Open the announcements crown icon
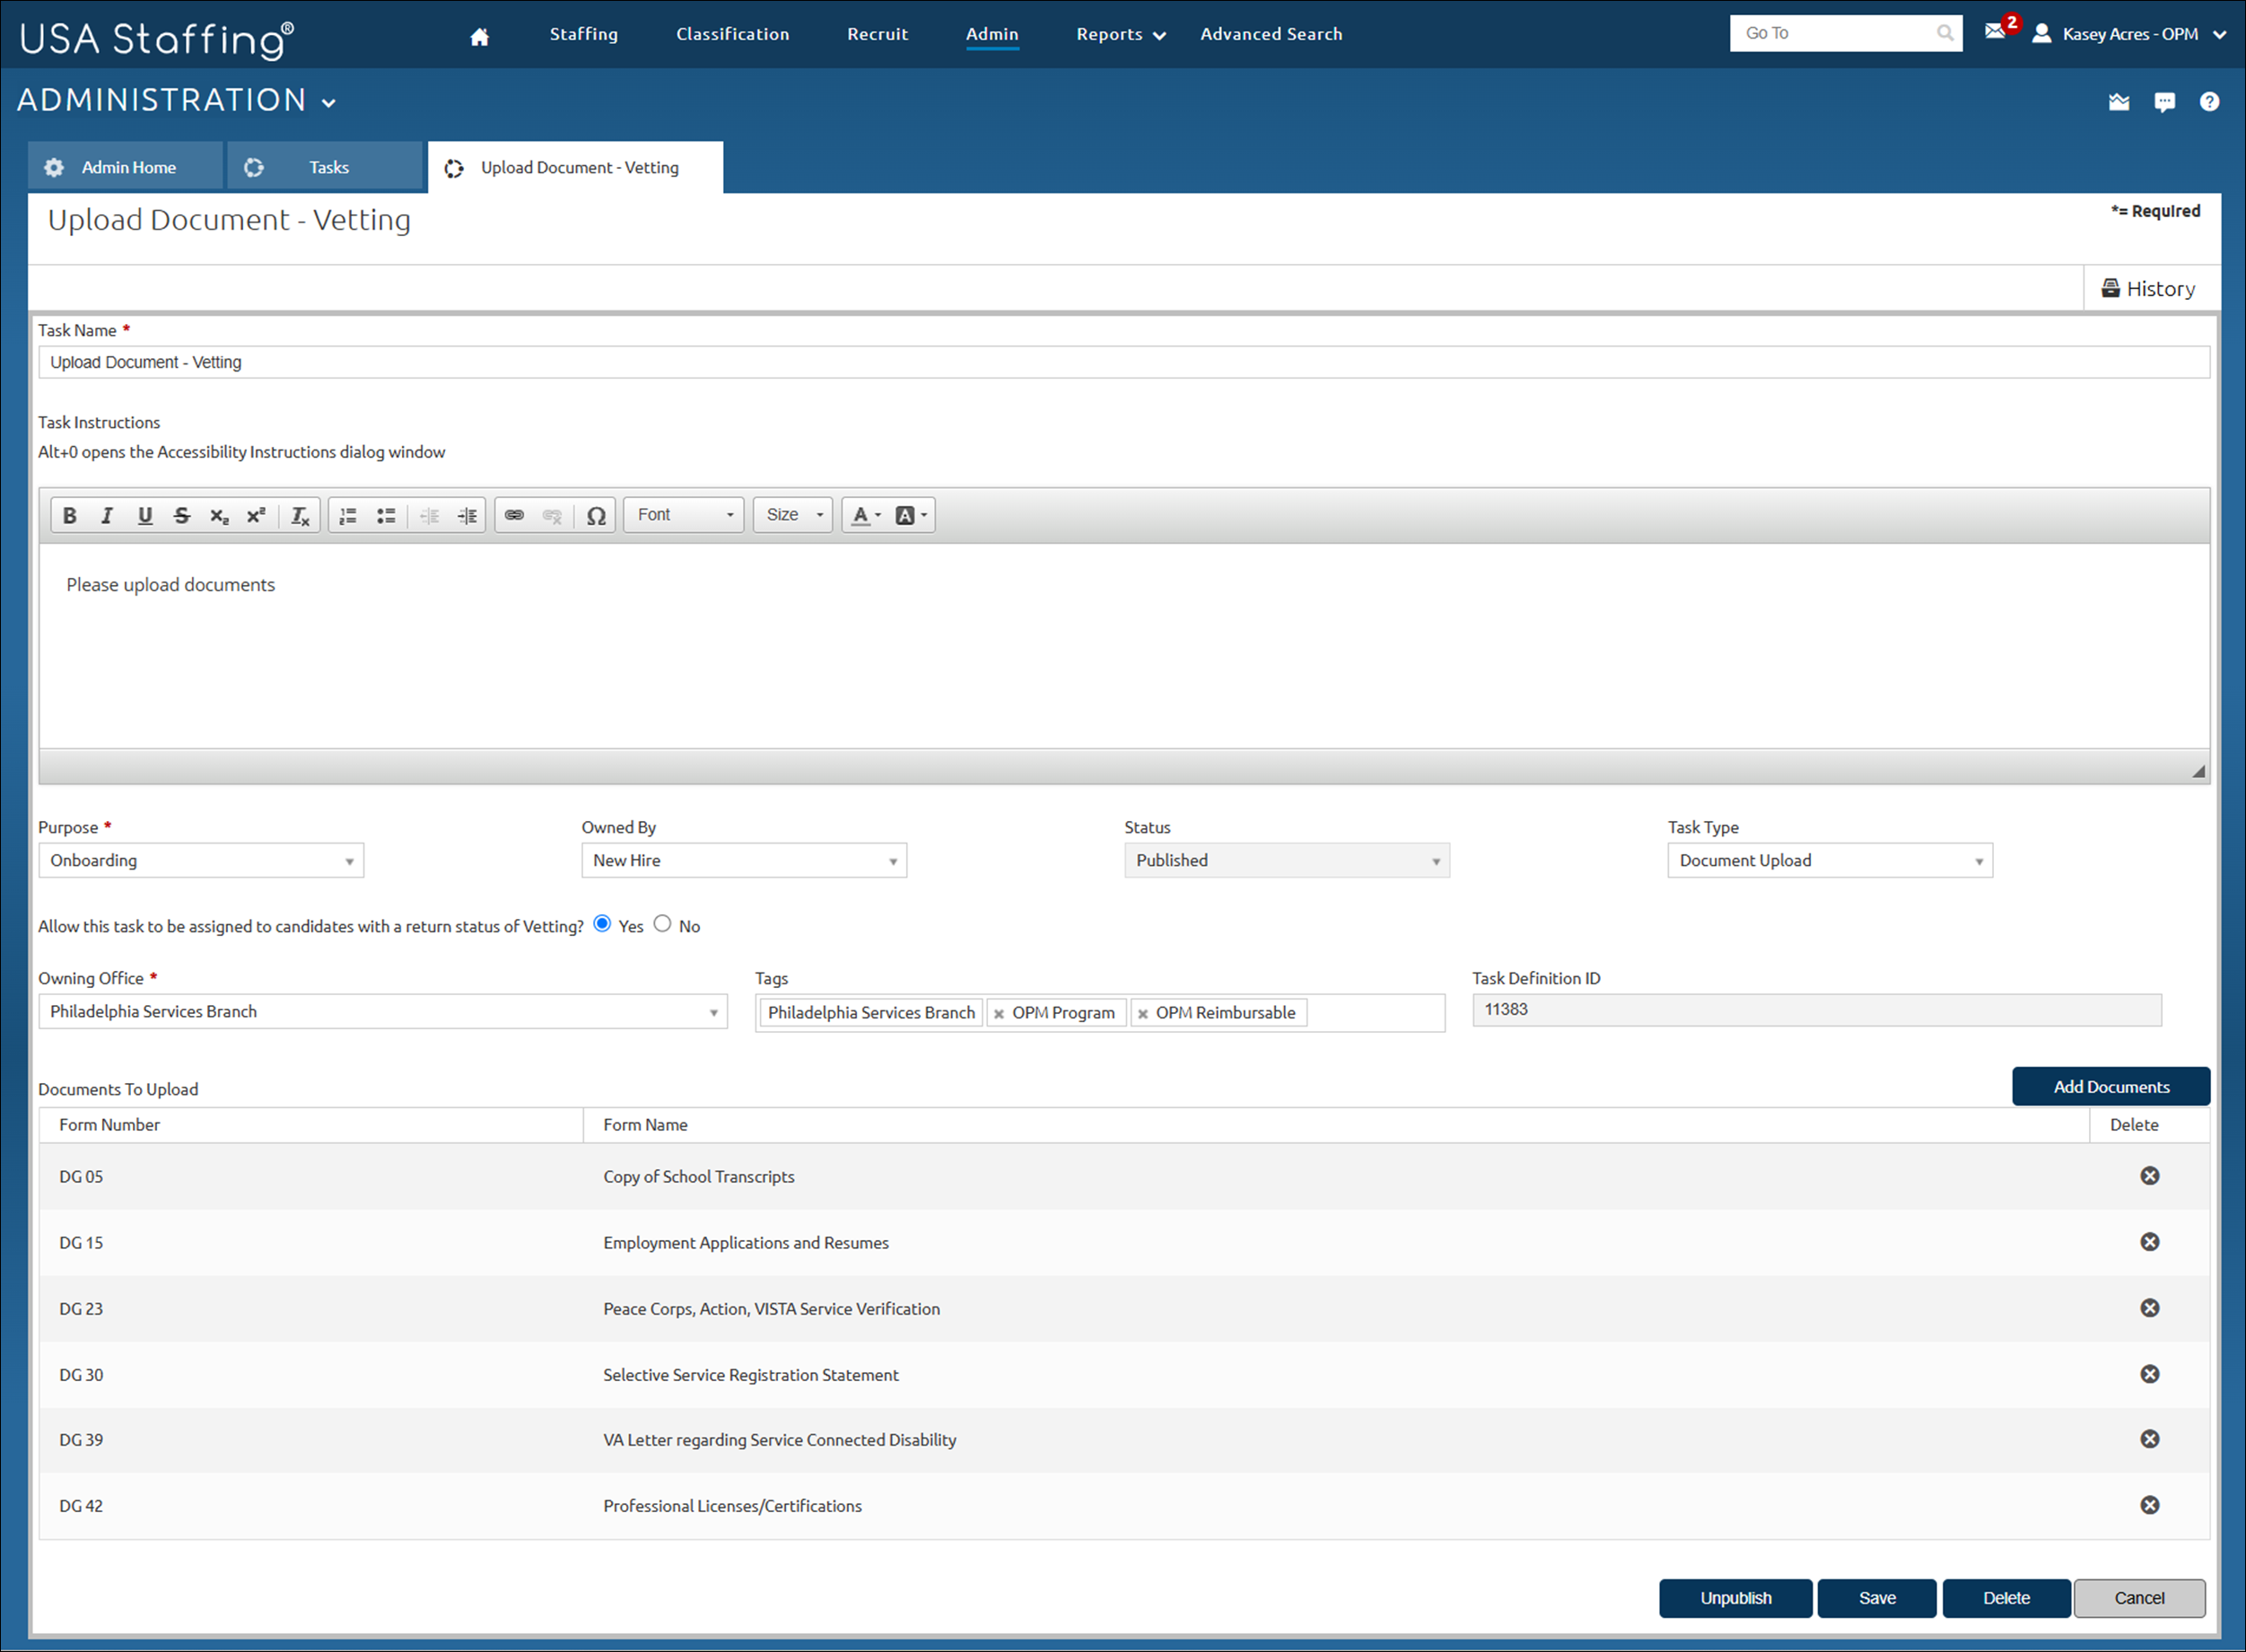The height and width of the screenshot is (1652, 2246). pyautogui.click(x=2119, y=102)
